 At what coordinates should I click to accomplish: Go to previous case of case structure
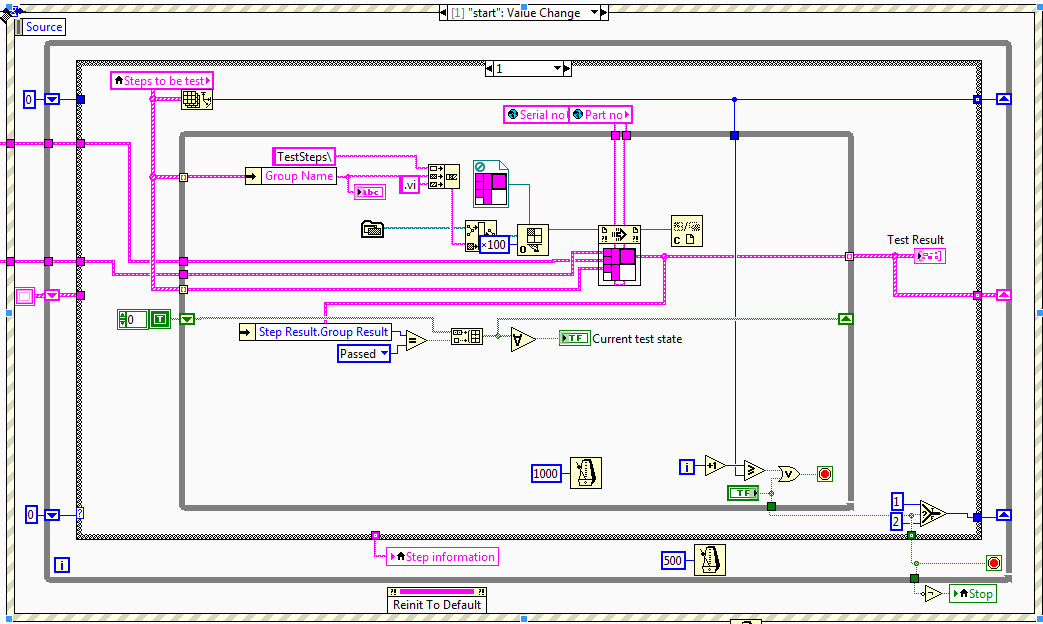tap(490, 69)
